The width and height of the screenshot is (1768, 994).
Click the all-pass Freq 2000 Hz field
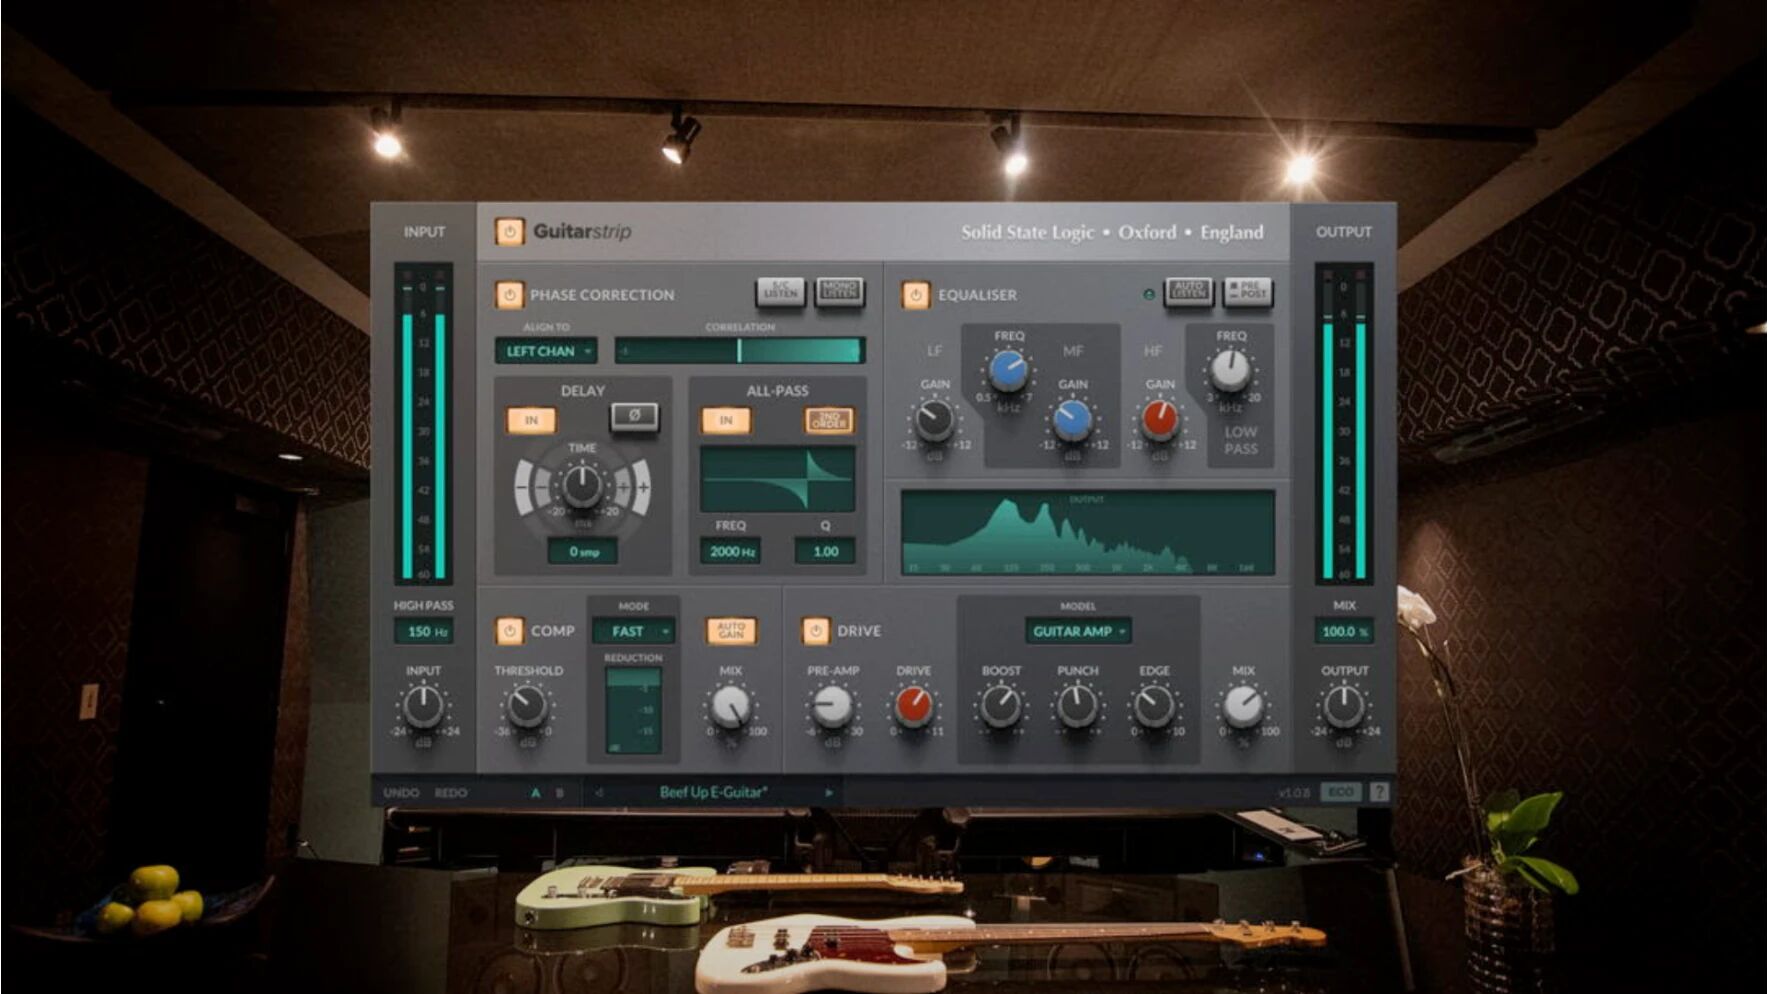tap(732, 551)
